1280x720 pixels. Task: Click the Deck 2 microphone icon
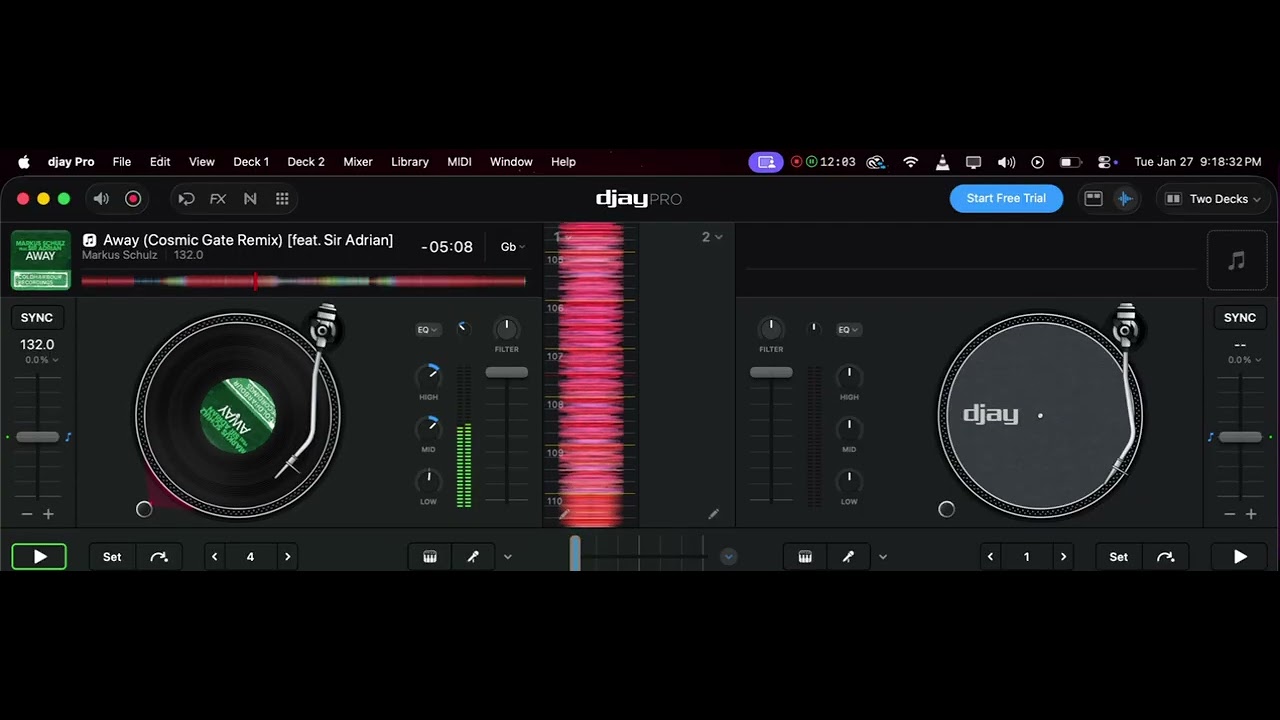click(x=848, y=557)
